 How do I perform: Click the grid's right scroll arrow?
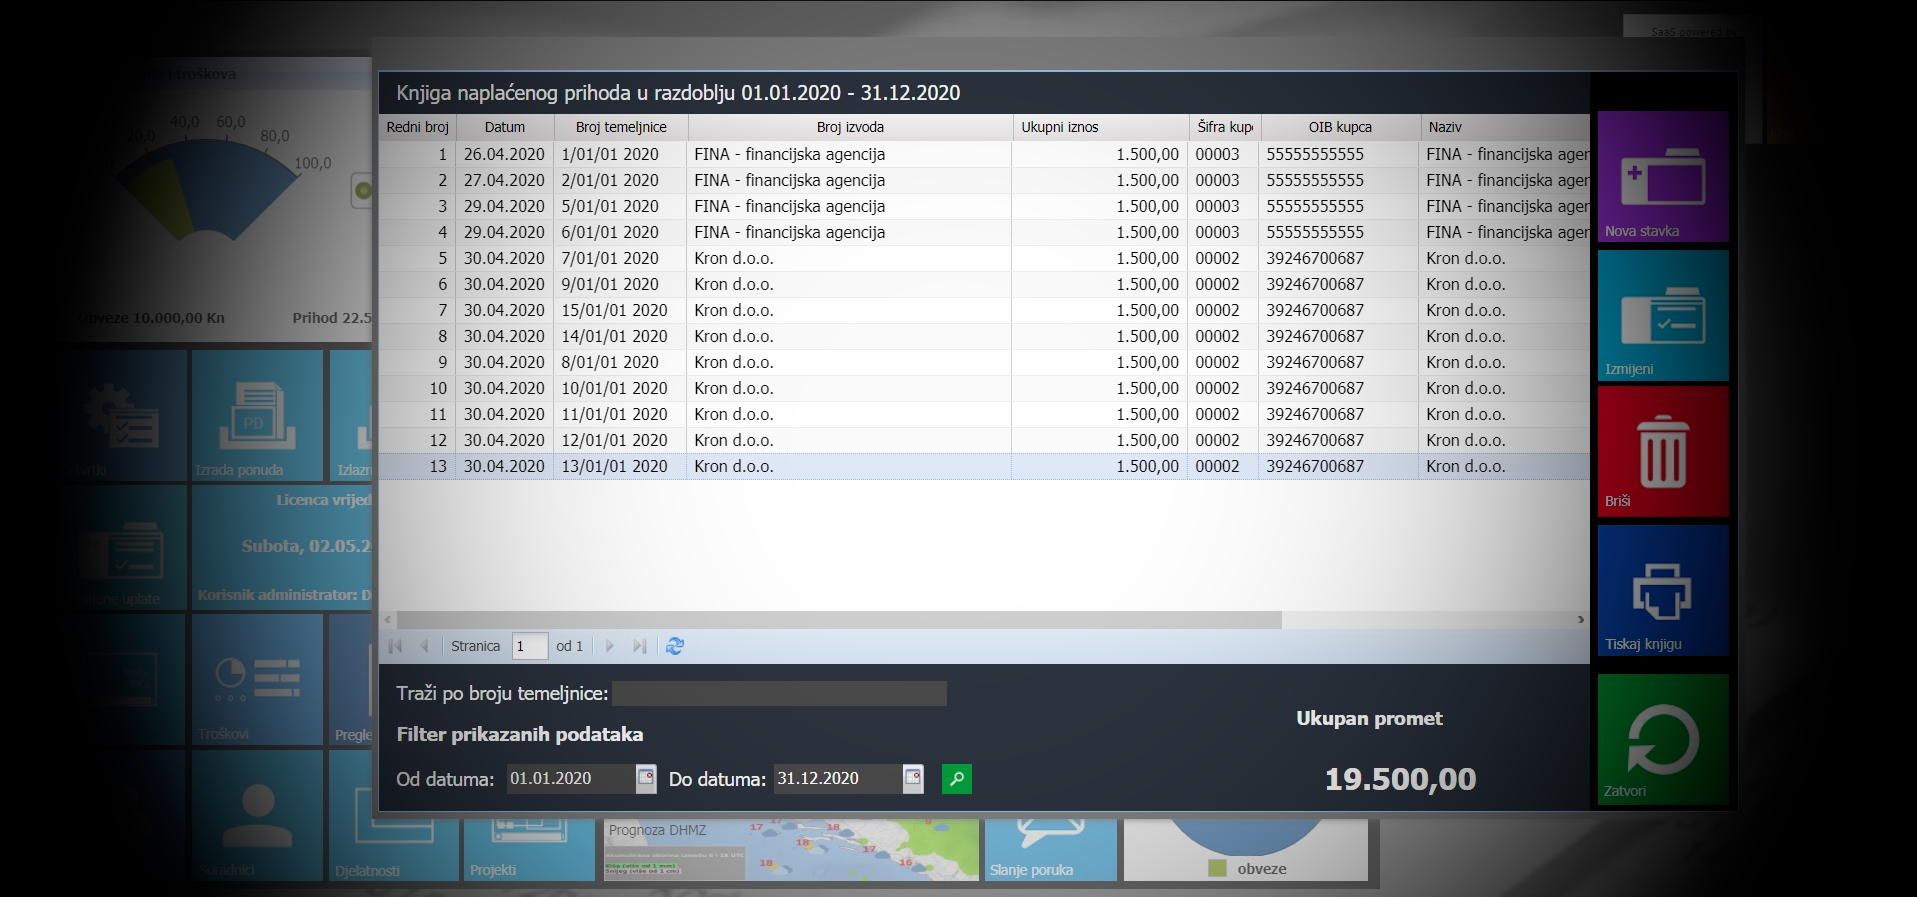[1580, 620]
